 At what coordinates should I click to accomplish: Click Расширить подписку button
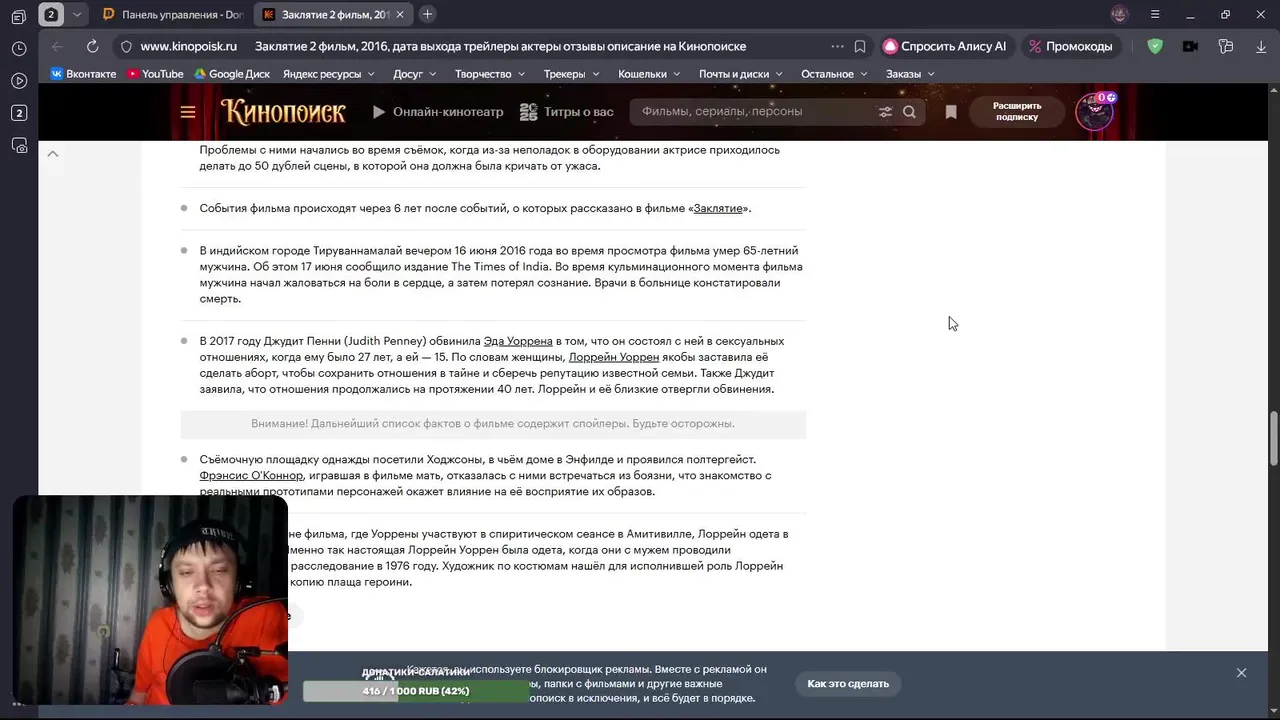click(1017, 111)
